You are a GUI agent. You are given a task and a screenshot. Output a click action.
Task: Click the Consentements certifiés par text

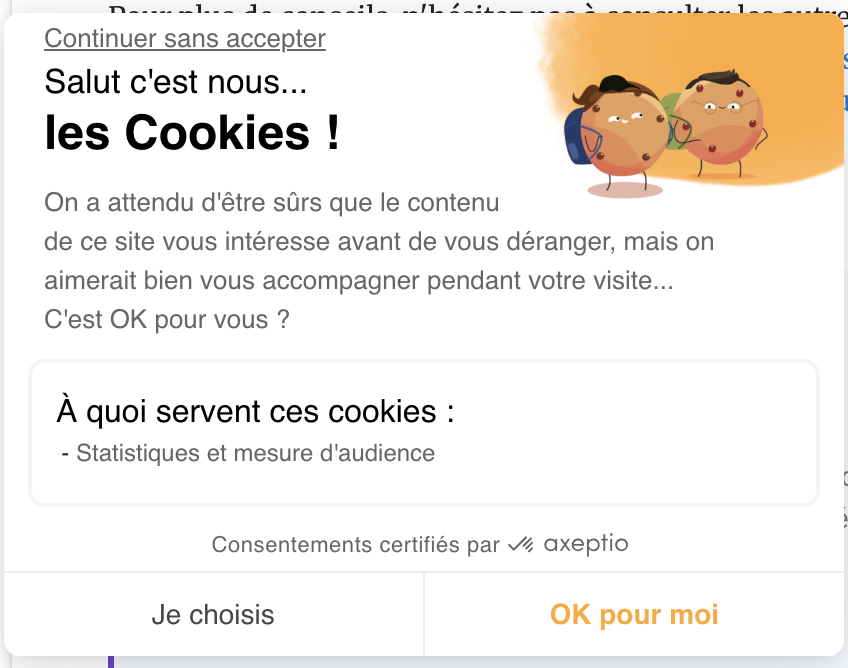(355, 545)
